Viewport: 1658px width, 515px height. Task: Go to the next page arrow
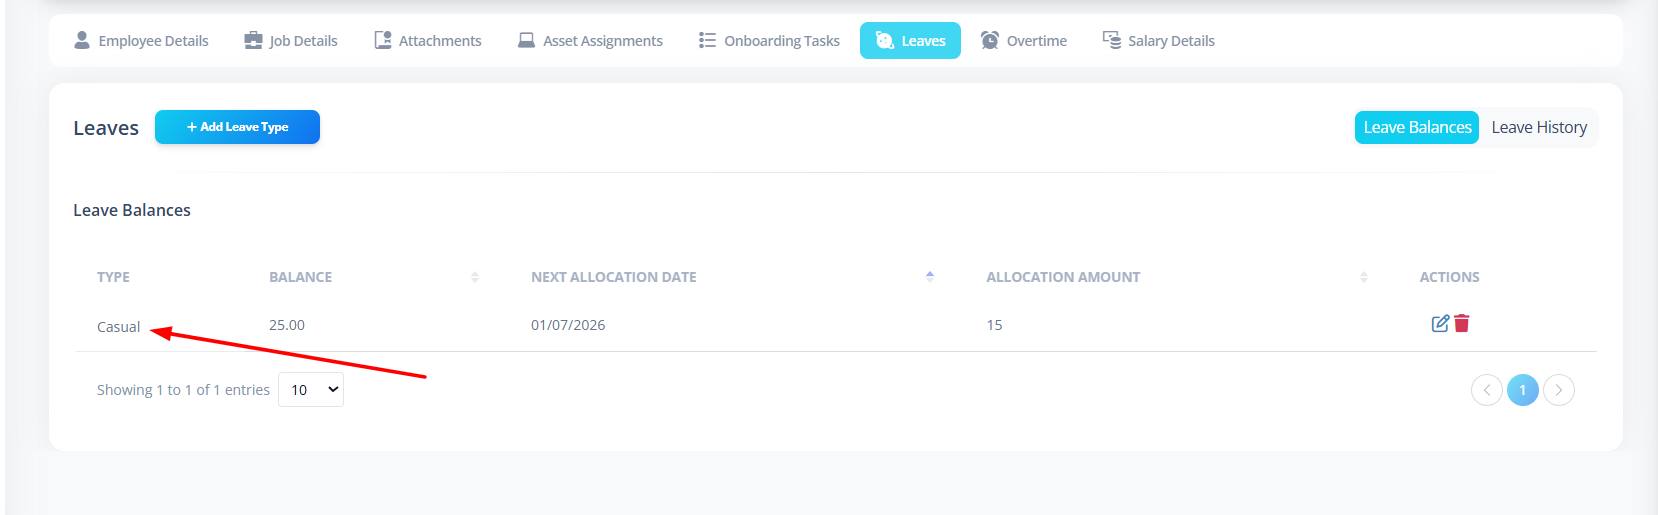tap(1559, 390)
